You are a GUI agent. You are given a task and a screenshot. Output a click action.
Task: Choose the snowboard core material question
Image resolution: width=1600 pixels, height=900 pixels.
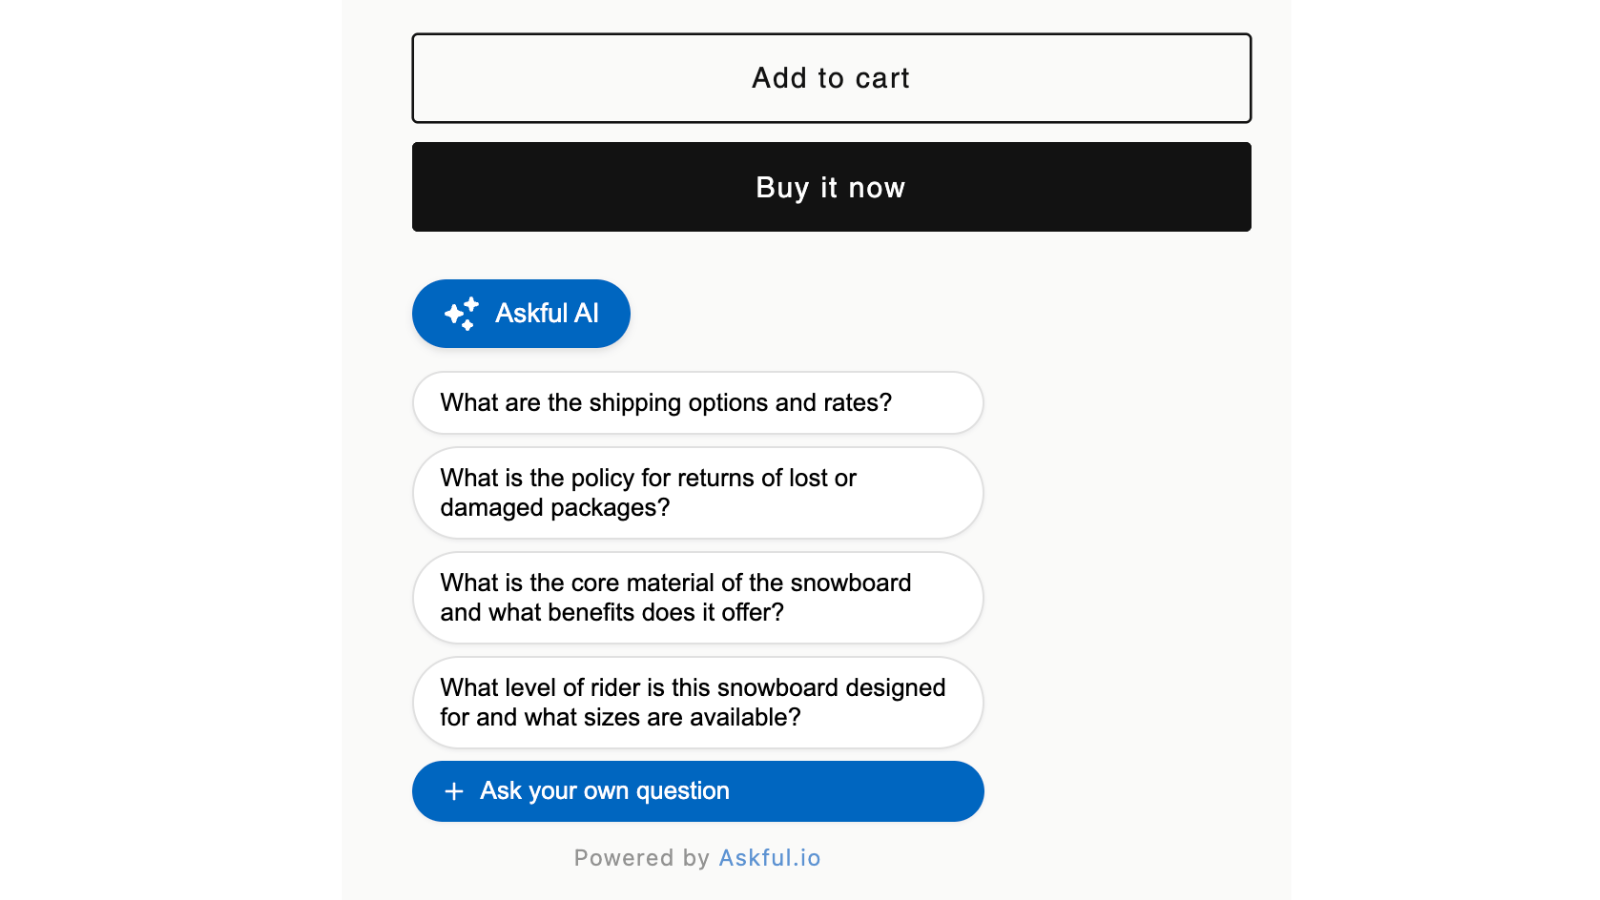coord(698,598)
